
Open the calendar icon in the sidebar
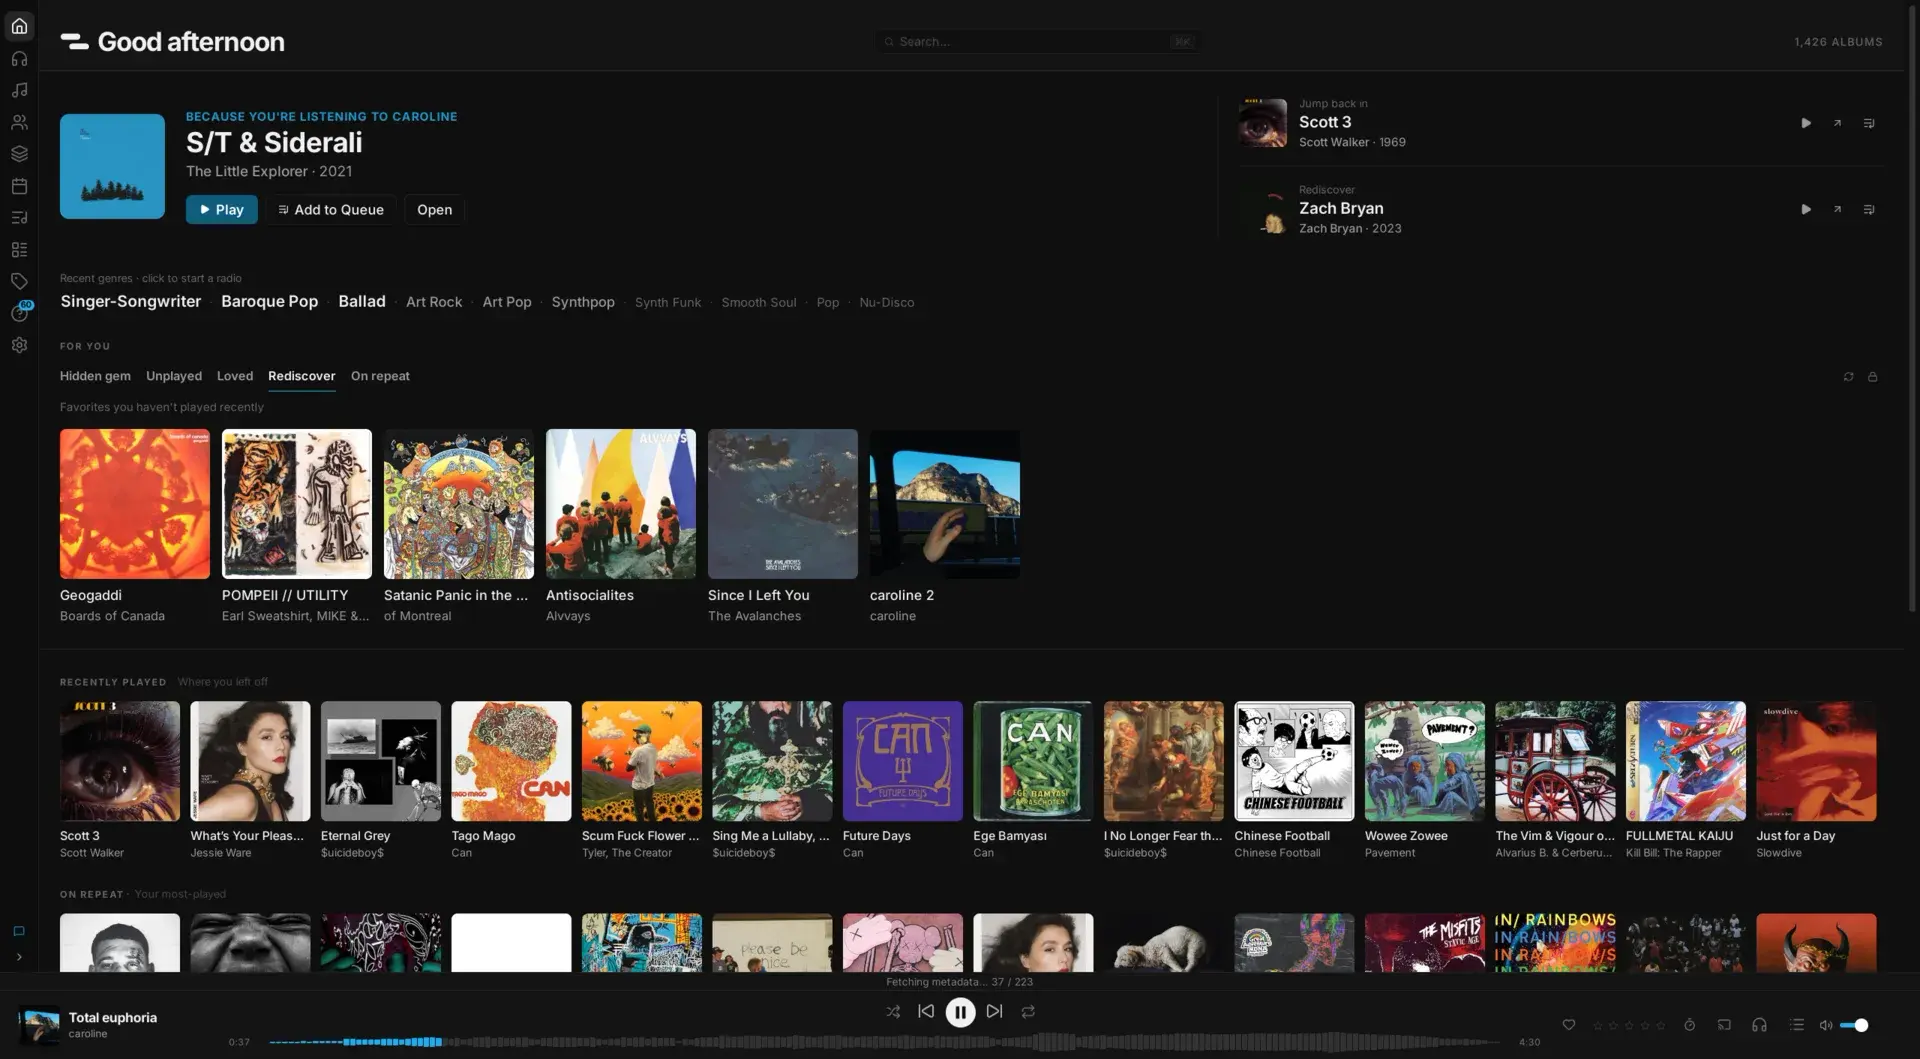(x=19, y=186)
